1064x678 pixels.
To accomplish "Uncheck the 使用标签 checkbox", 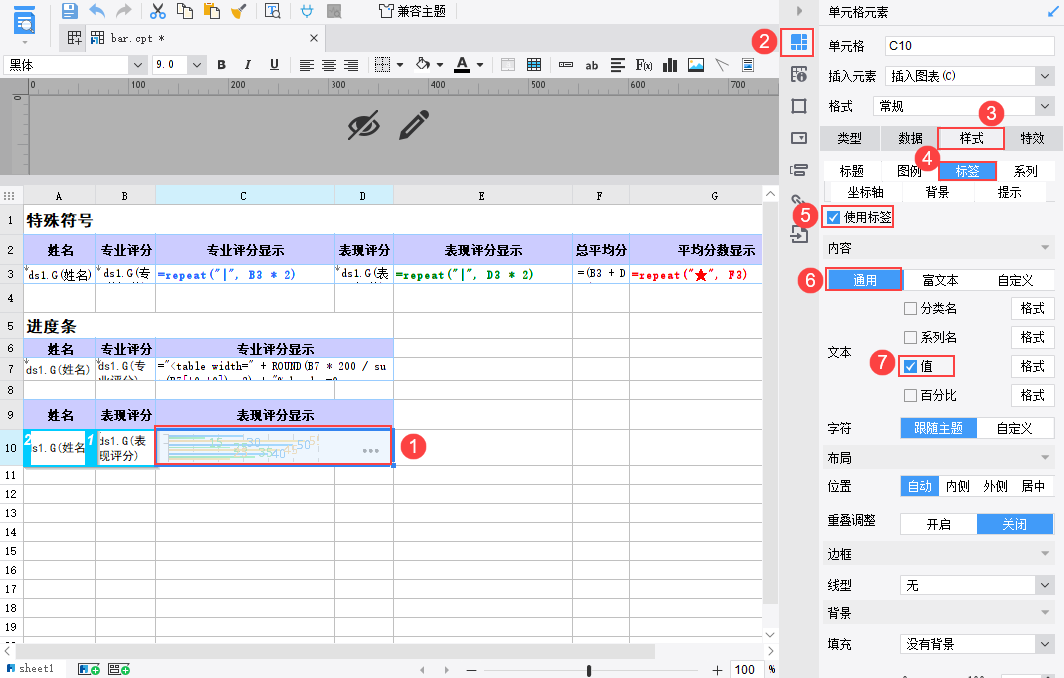I will point(834,217).
